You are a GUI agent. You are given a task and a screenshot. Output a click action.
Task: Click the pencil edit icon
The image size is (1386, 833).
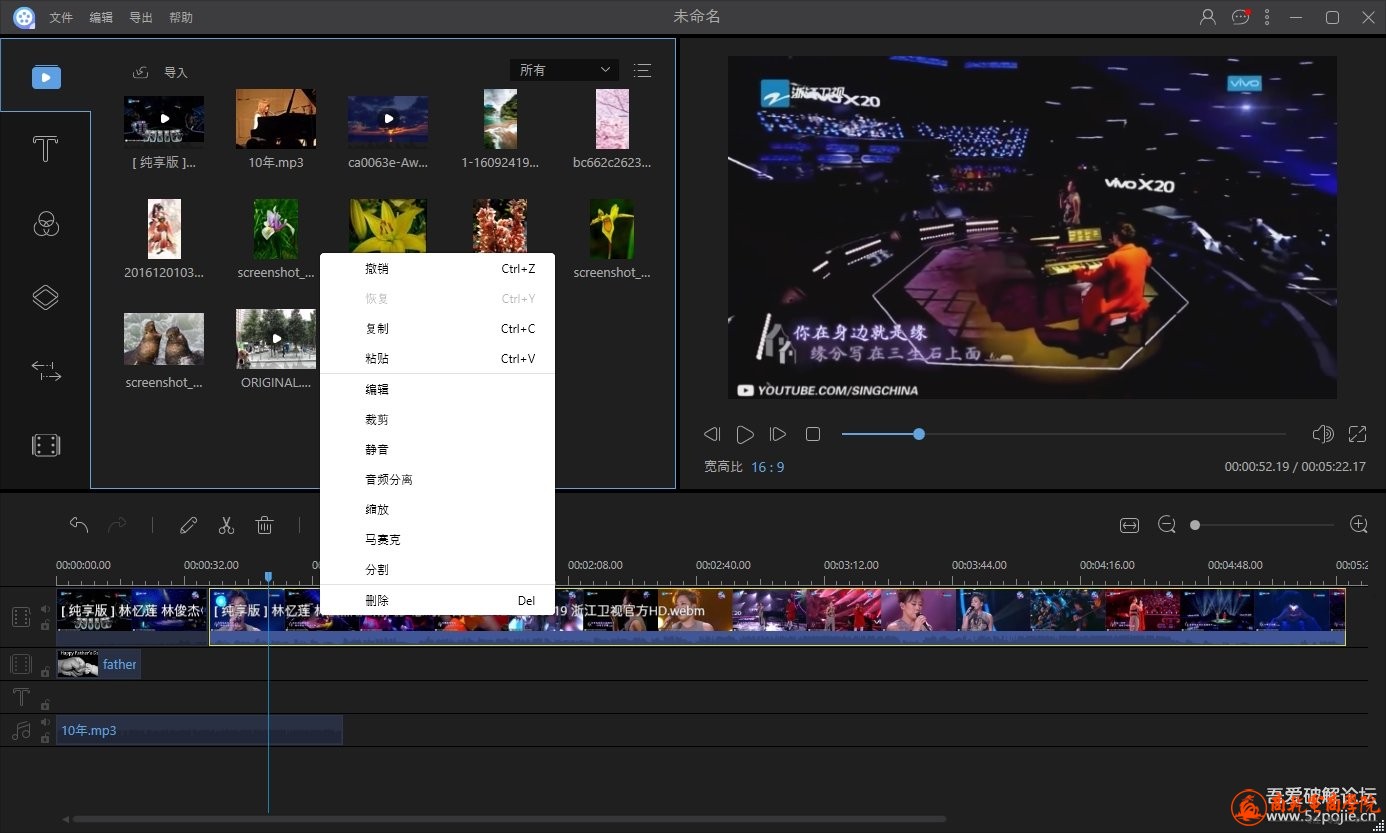[188, 524]
